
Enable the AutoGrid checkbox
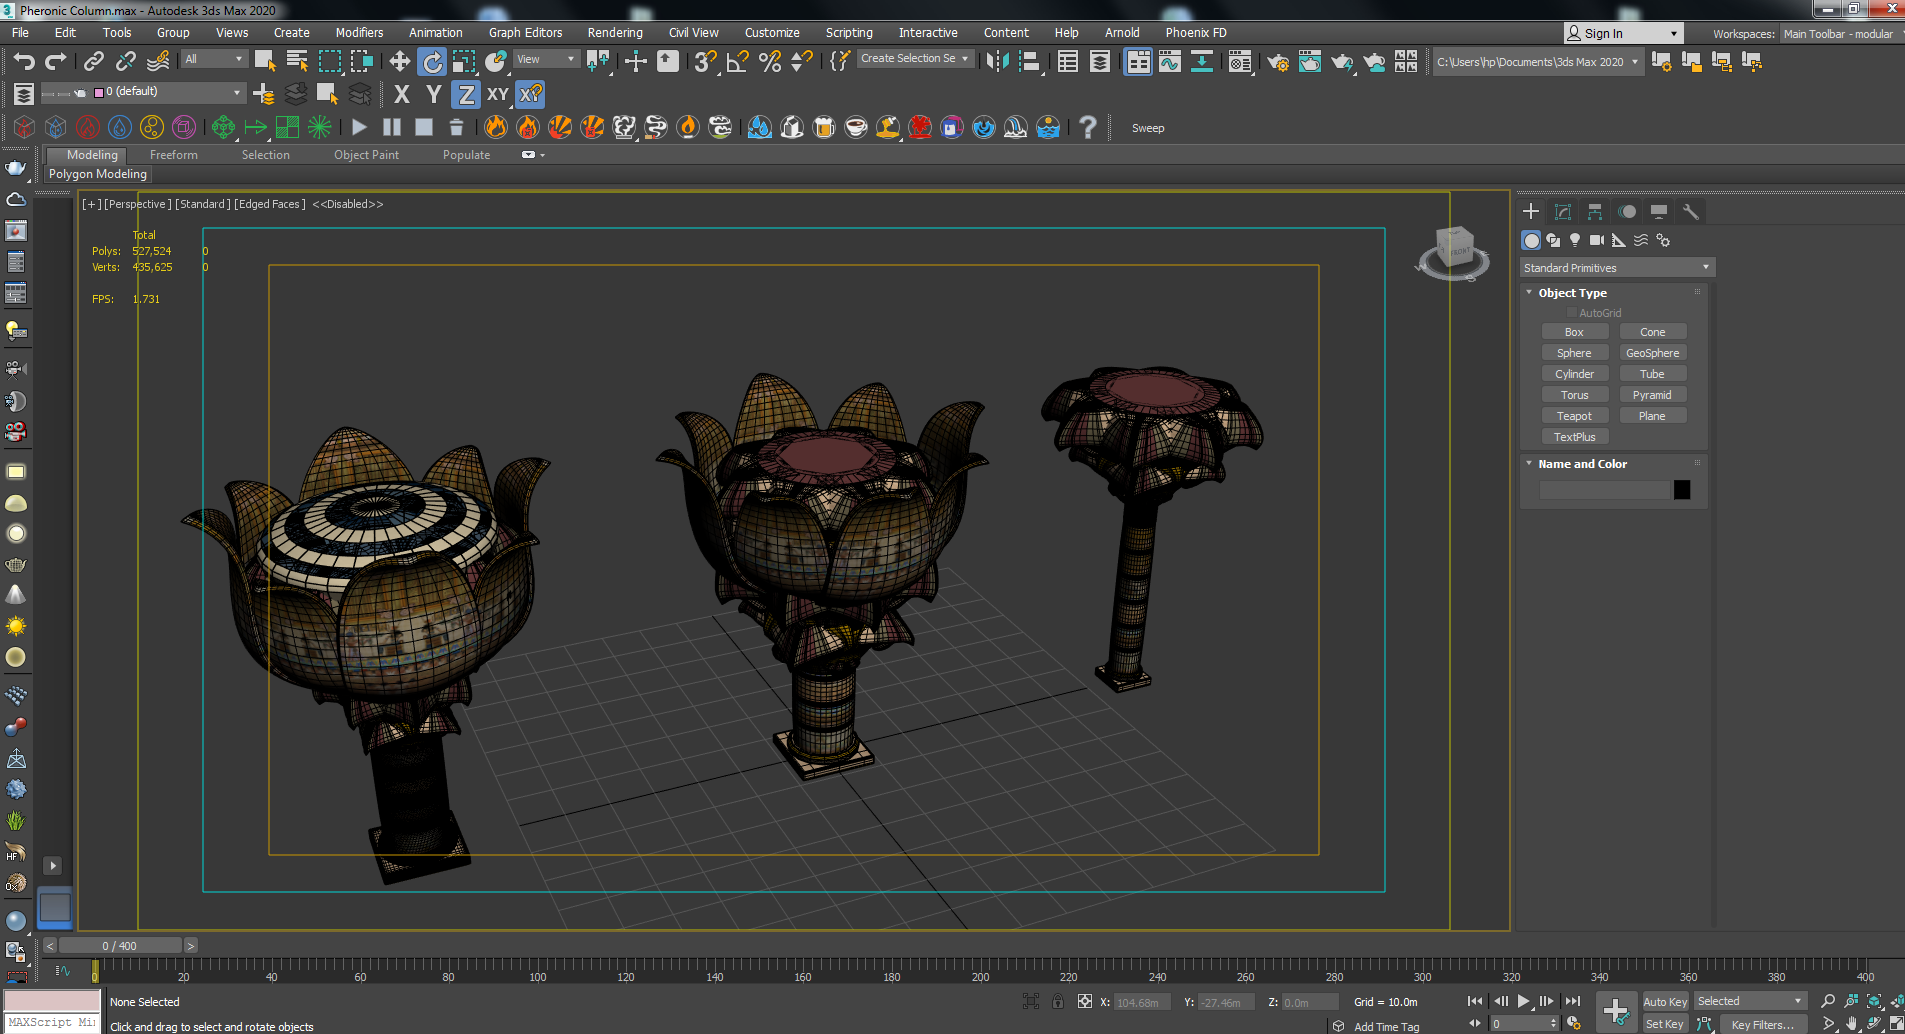(x=1572, y=313)
